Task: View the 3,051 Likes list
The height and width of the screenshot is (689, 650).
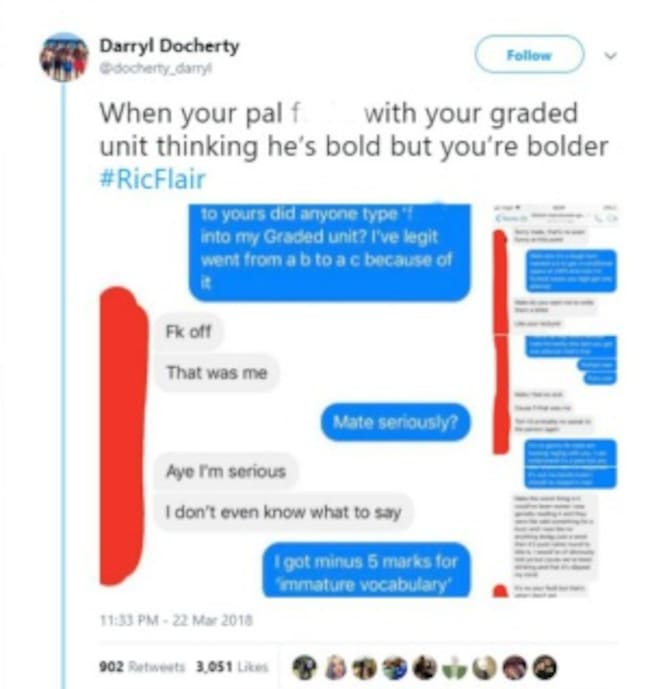Action: (x=232, y=667)
